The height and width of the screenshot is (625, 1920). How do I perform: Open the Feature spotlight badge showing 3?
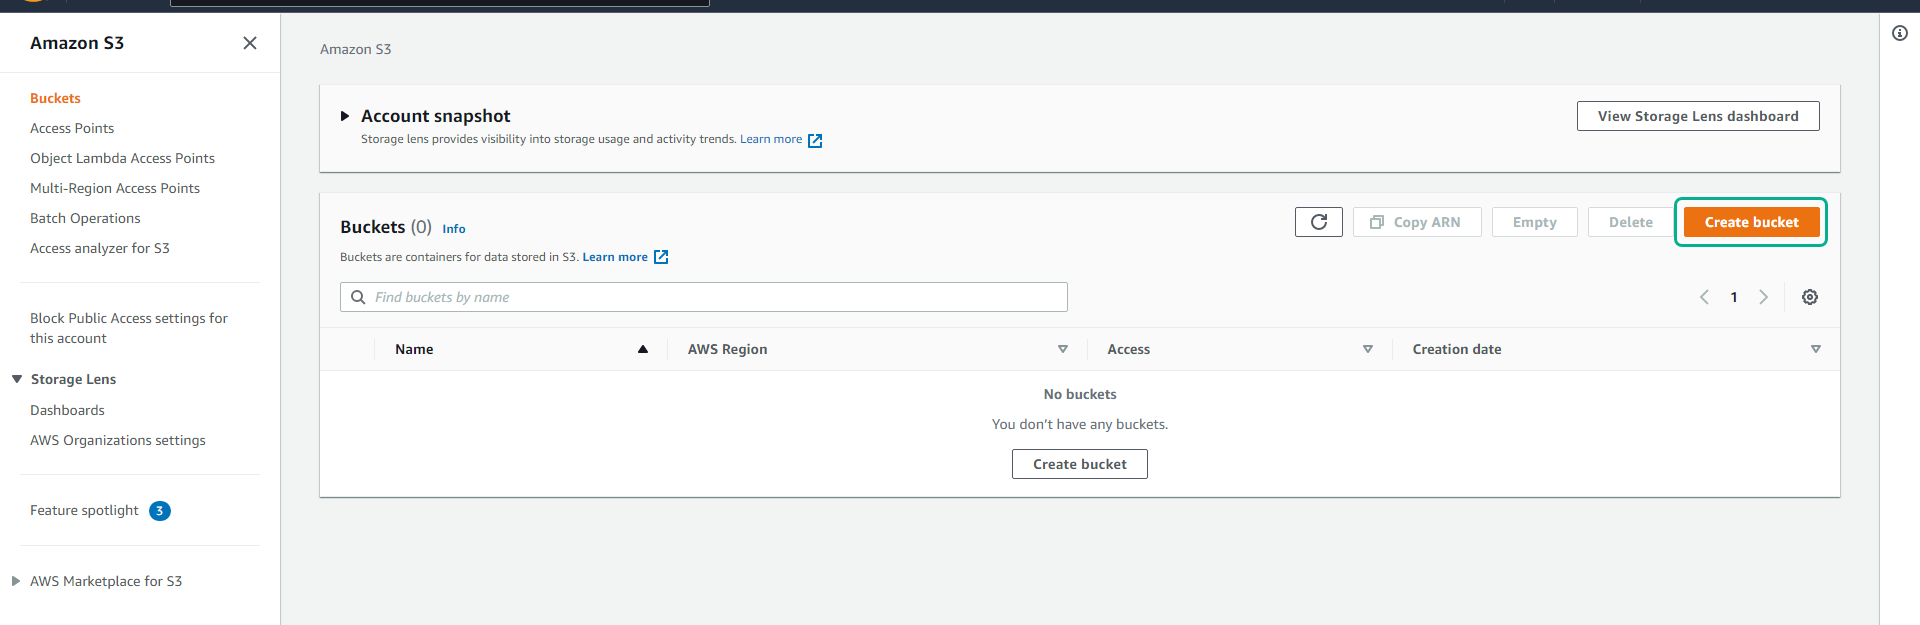[x=159, y=511]
